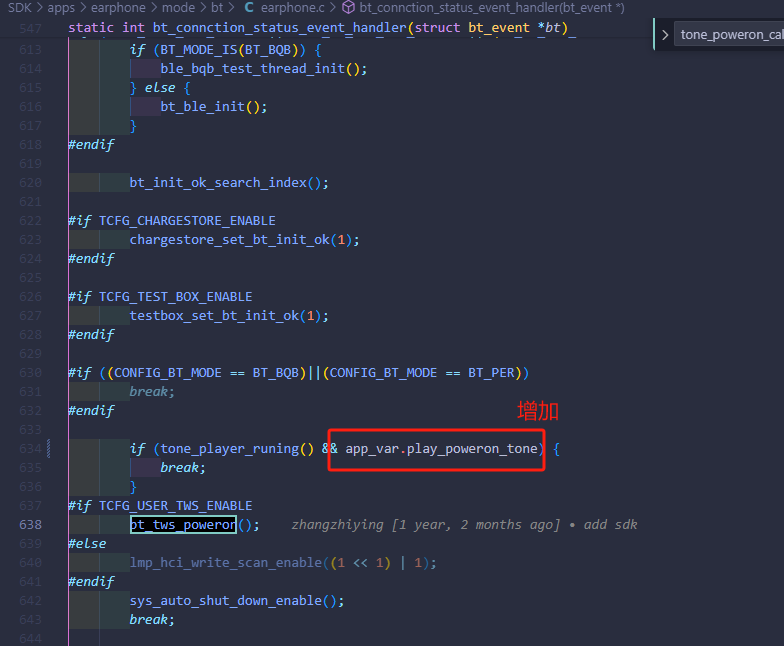Click the git blame annotation by zhangzhiying

[x=464, y=524]
